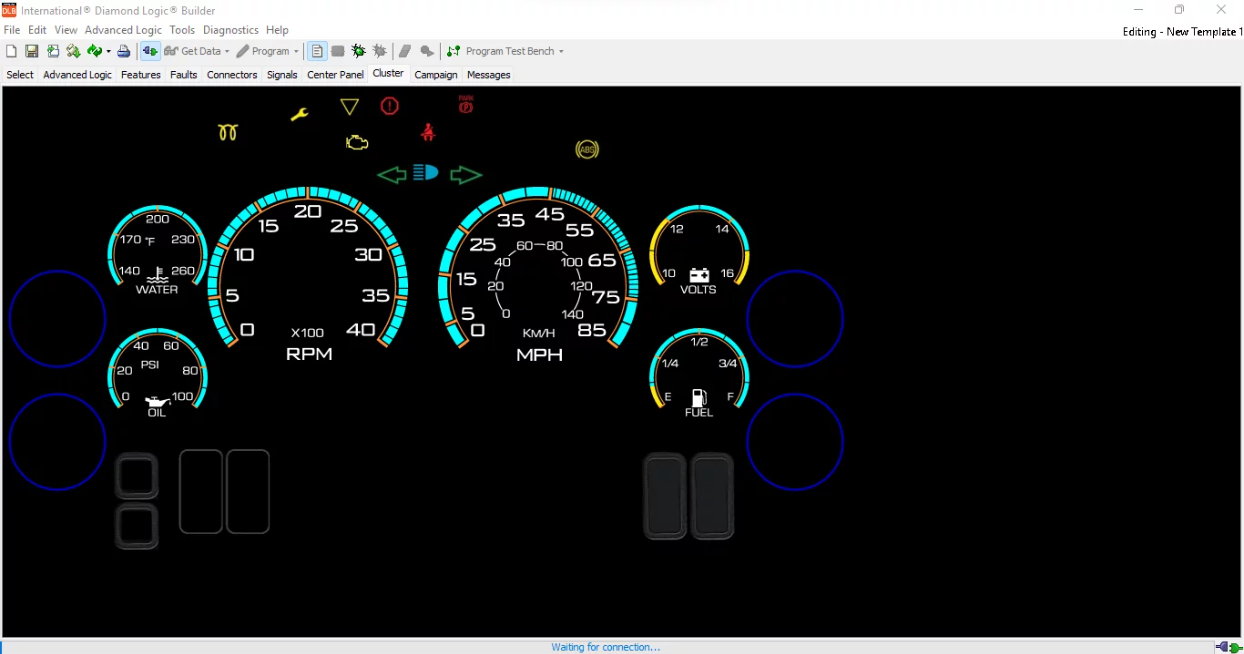Click the wrench service indicator in the cluster
The height and width of the screenshot is (654, 1244).
pyautogui.click(x=299, y=113)
